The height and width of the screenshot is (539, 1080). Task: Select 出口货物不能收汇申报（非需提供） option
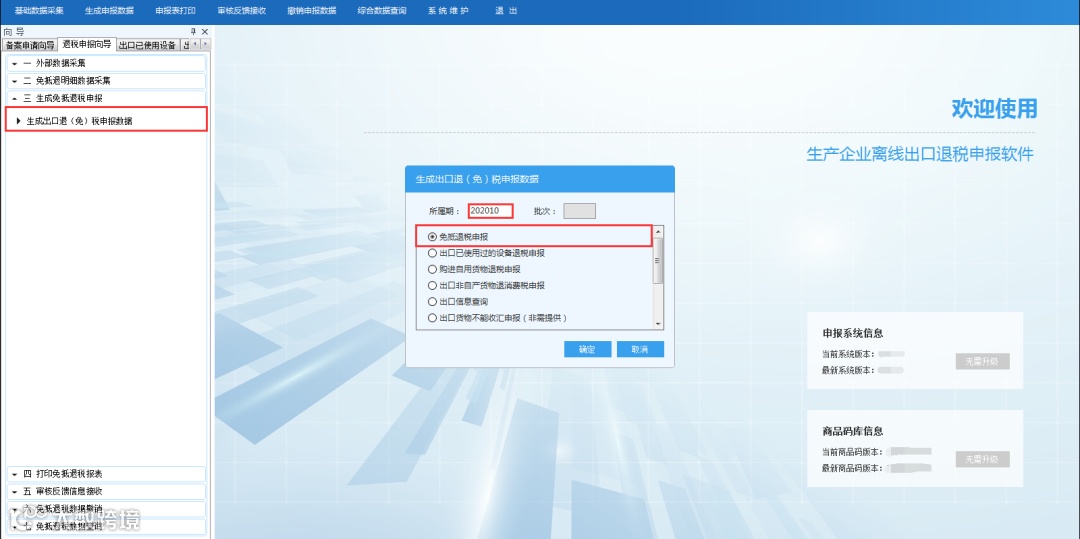coord(497,318)
